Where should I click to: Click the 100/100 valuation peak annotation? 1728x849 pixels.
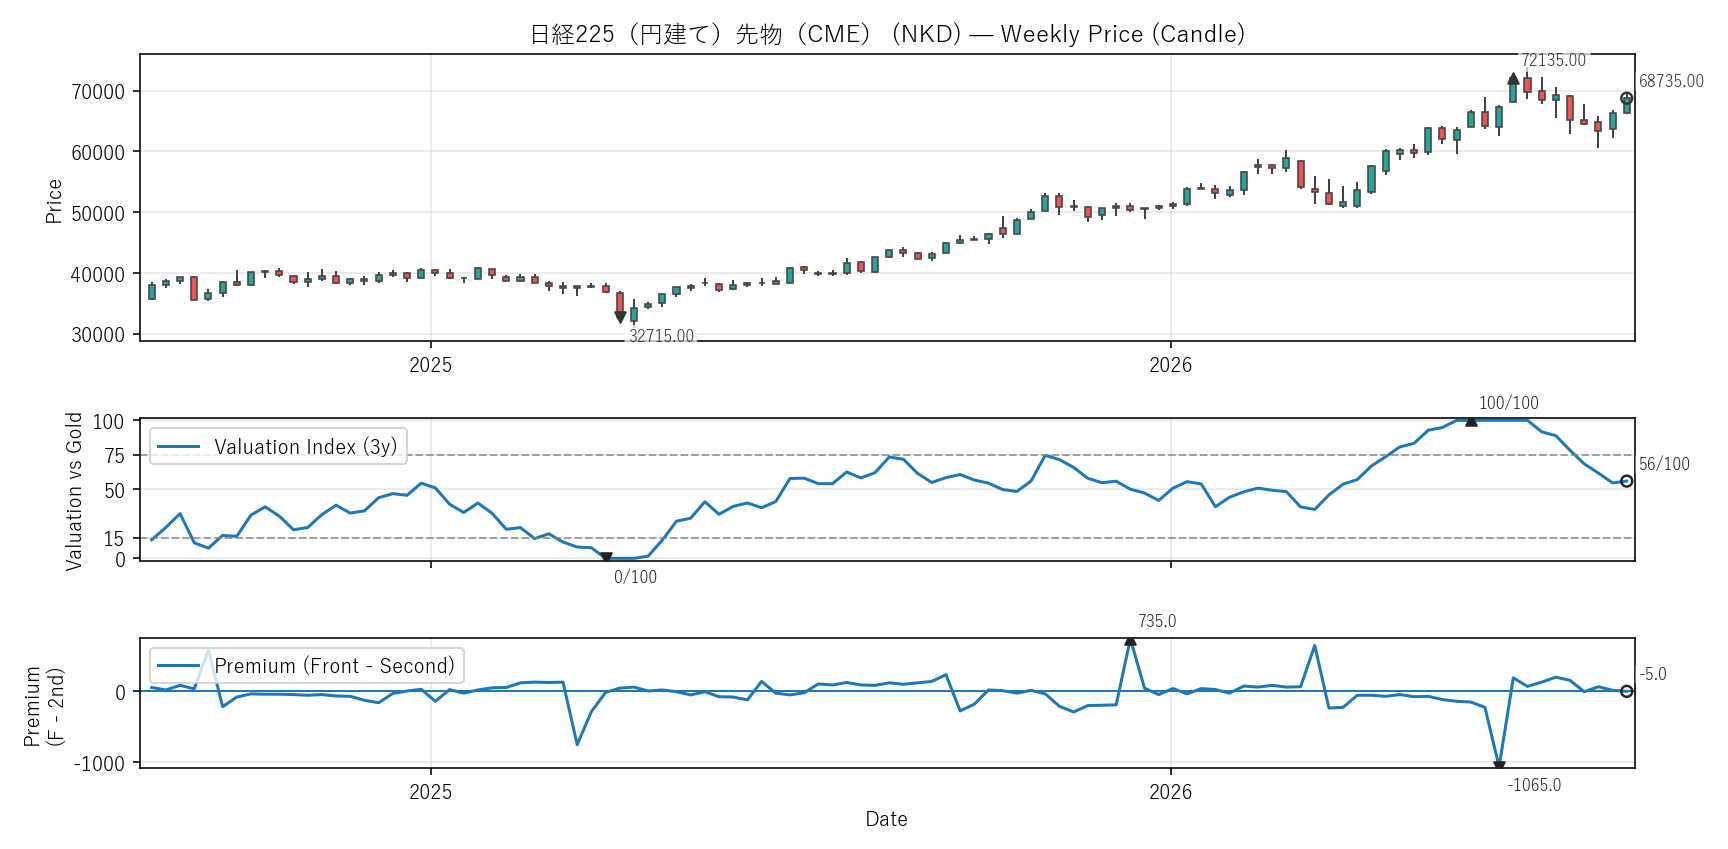(x=1509, y=403)
